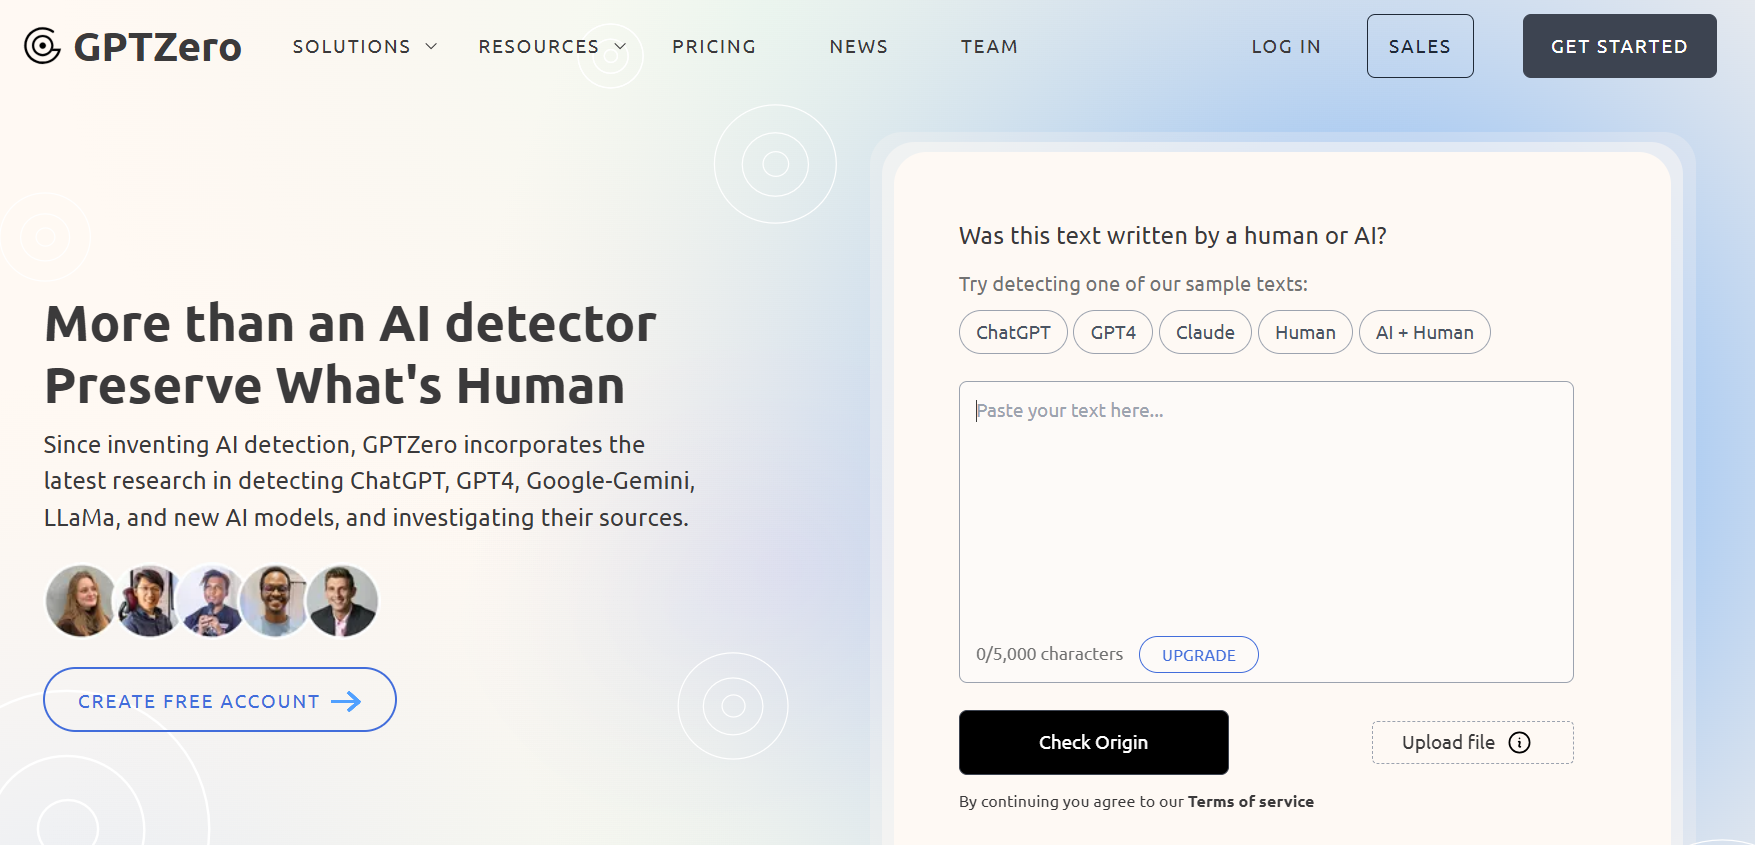
Task: Click the Create Free Account button
Action: (220, 700)
